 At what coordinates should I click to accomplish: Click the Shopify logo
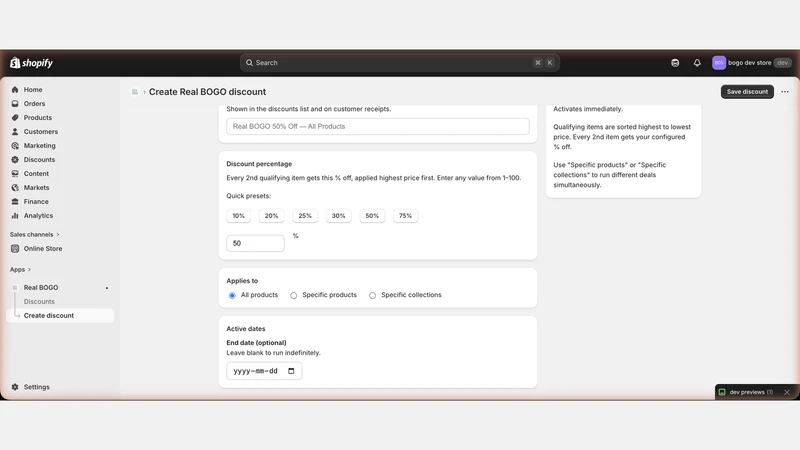pos(31,63)
